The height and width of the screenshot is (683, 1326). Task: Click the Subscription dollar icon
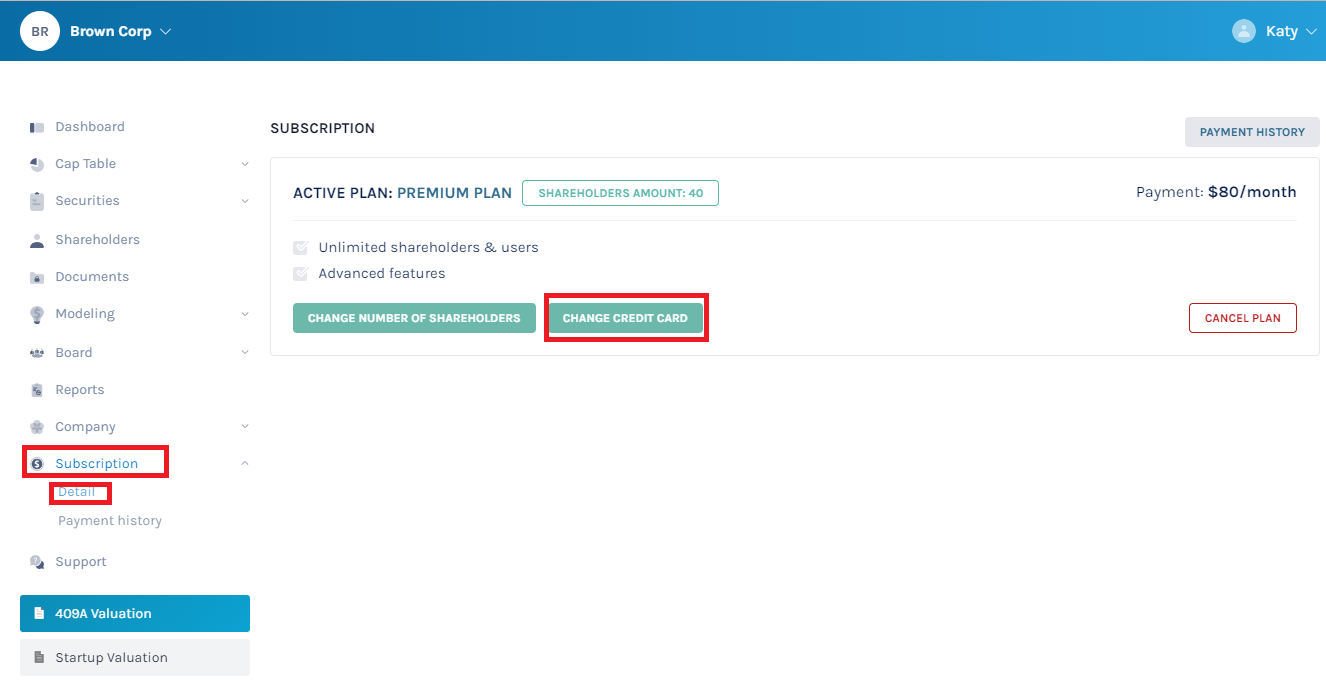pyautogui.click(x=36, y=462)
